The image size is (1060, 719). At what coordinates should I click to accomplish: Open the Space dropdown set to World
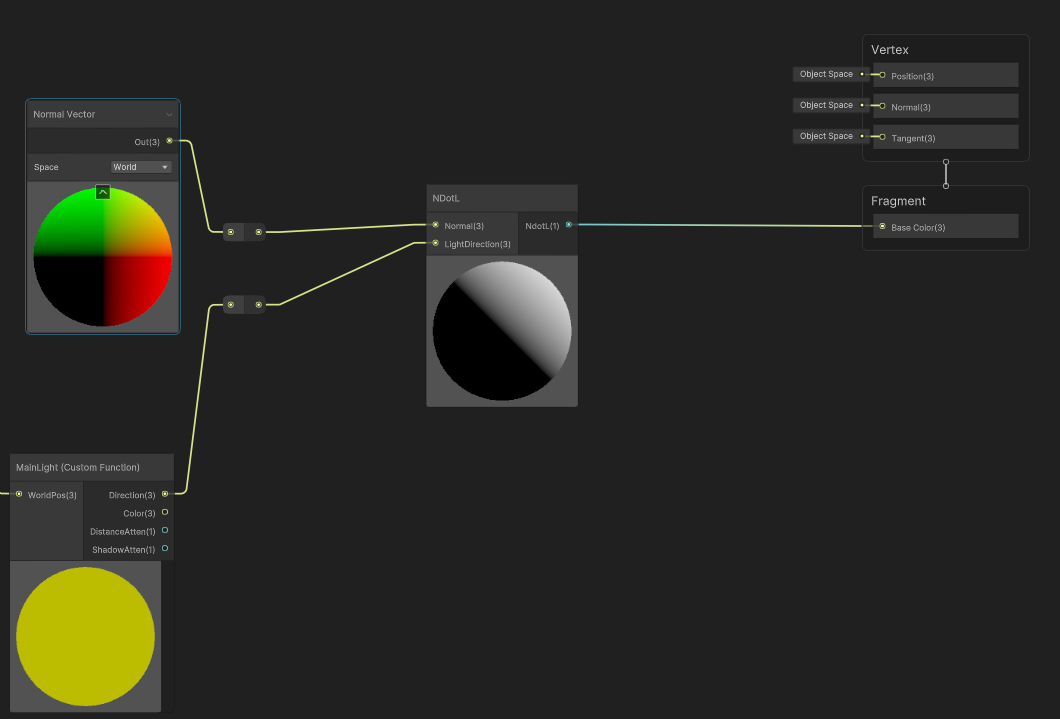click(141, 167)
